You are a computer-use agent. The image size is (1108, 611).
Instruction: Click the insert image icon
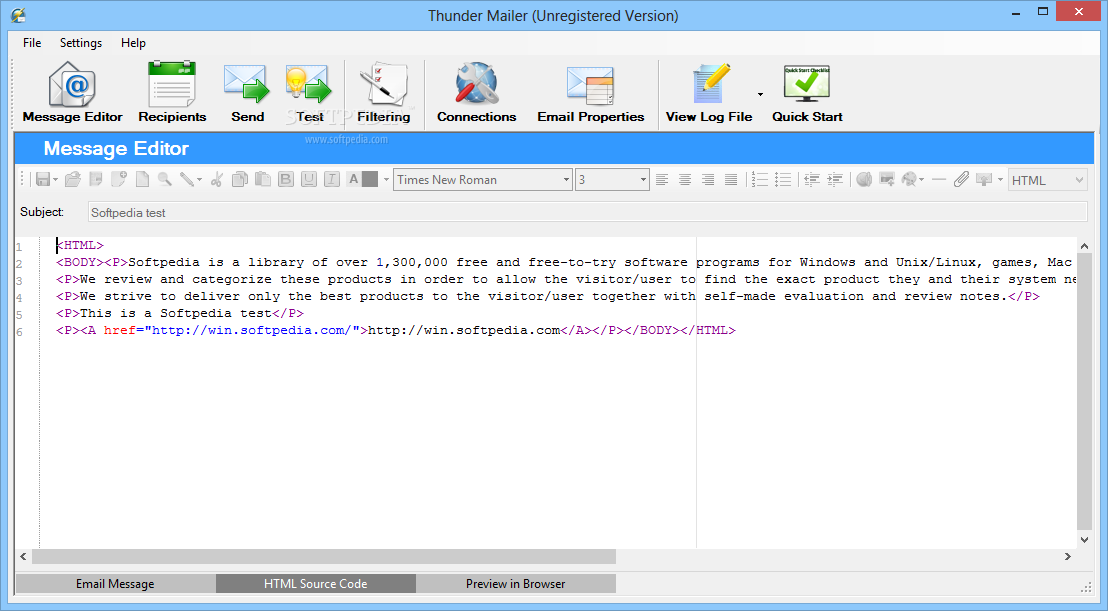pyautogui.click(x=887, y=179)
